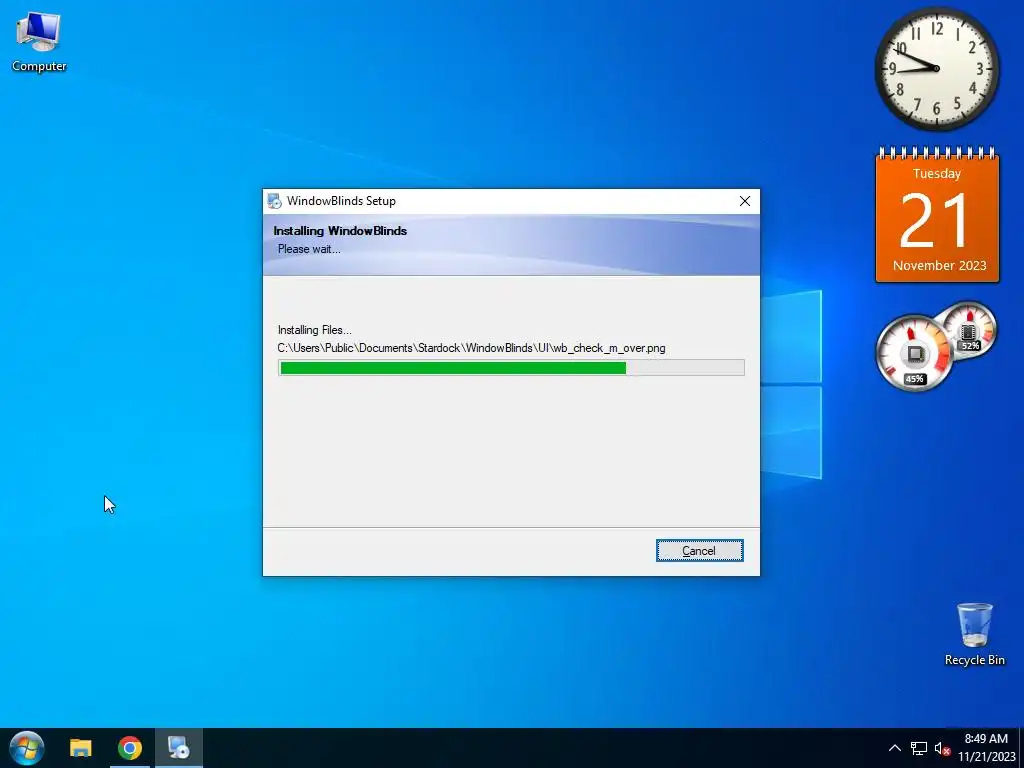Click the WindowBlinds Setup title bar icon
This screenshot has width=1024, height=768.
click(x=274, y=201)
